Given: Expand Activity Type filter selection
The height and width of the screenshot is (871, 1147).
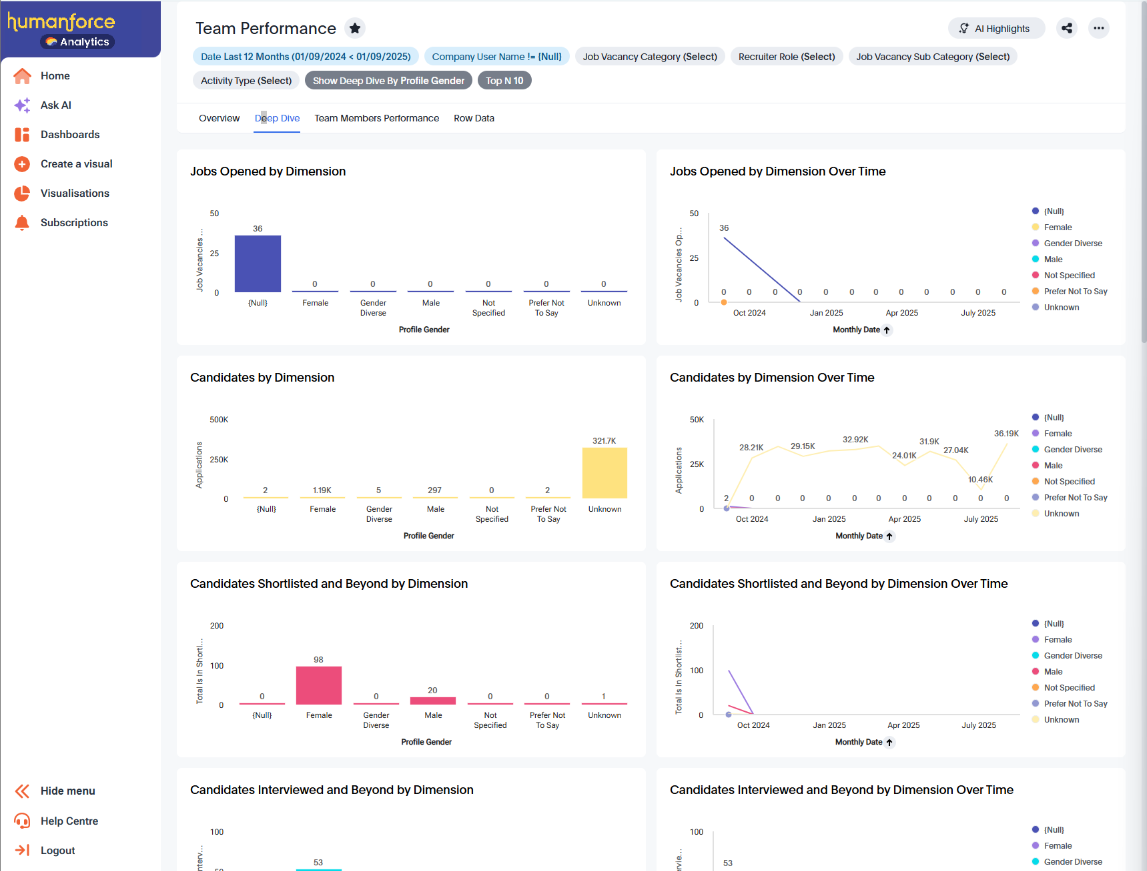Looking at the screenshot, I should click(246, 81).
